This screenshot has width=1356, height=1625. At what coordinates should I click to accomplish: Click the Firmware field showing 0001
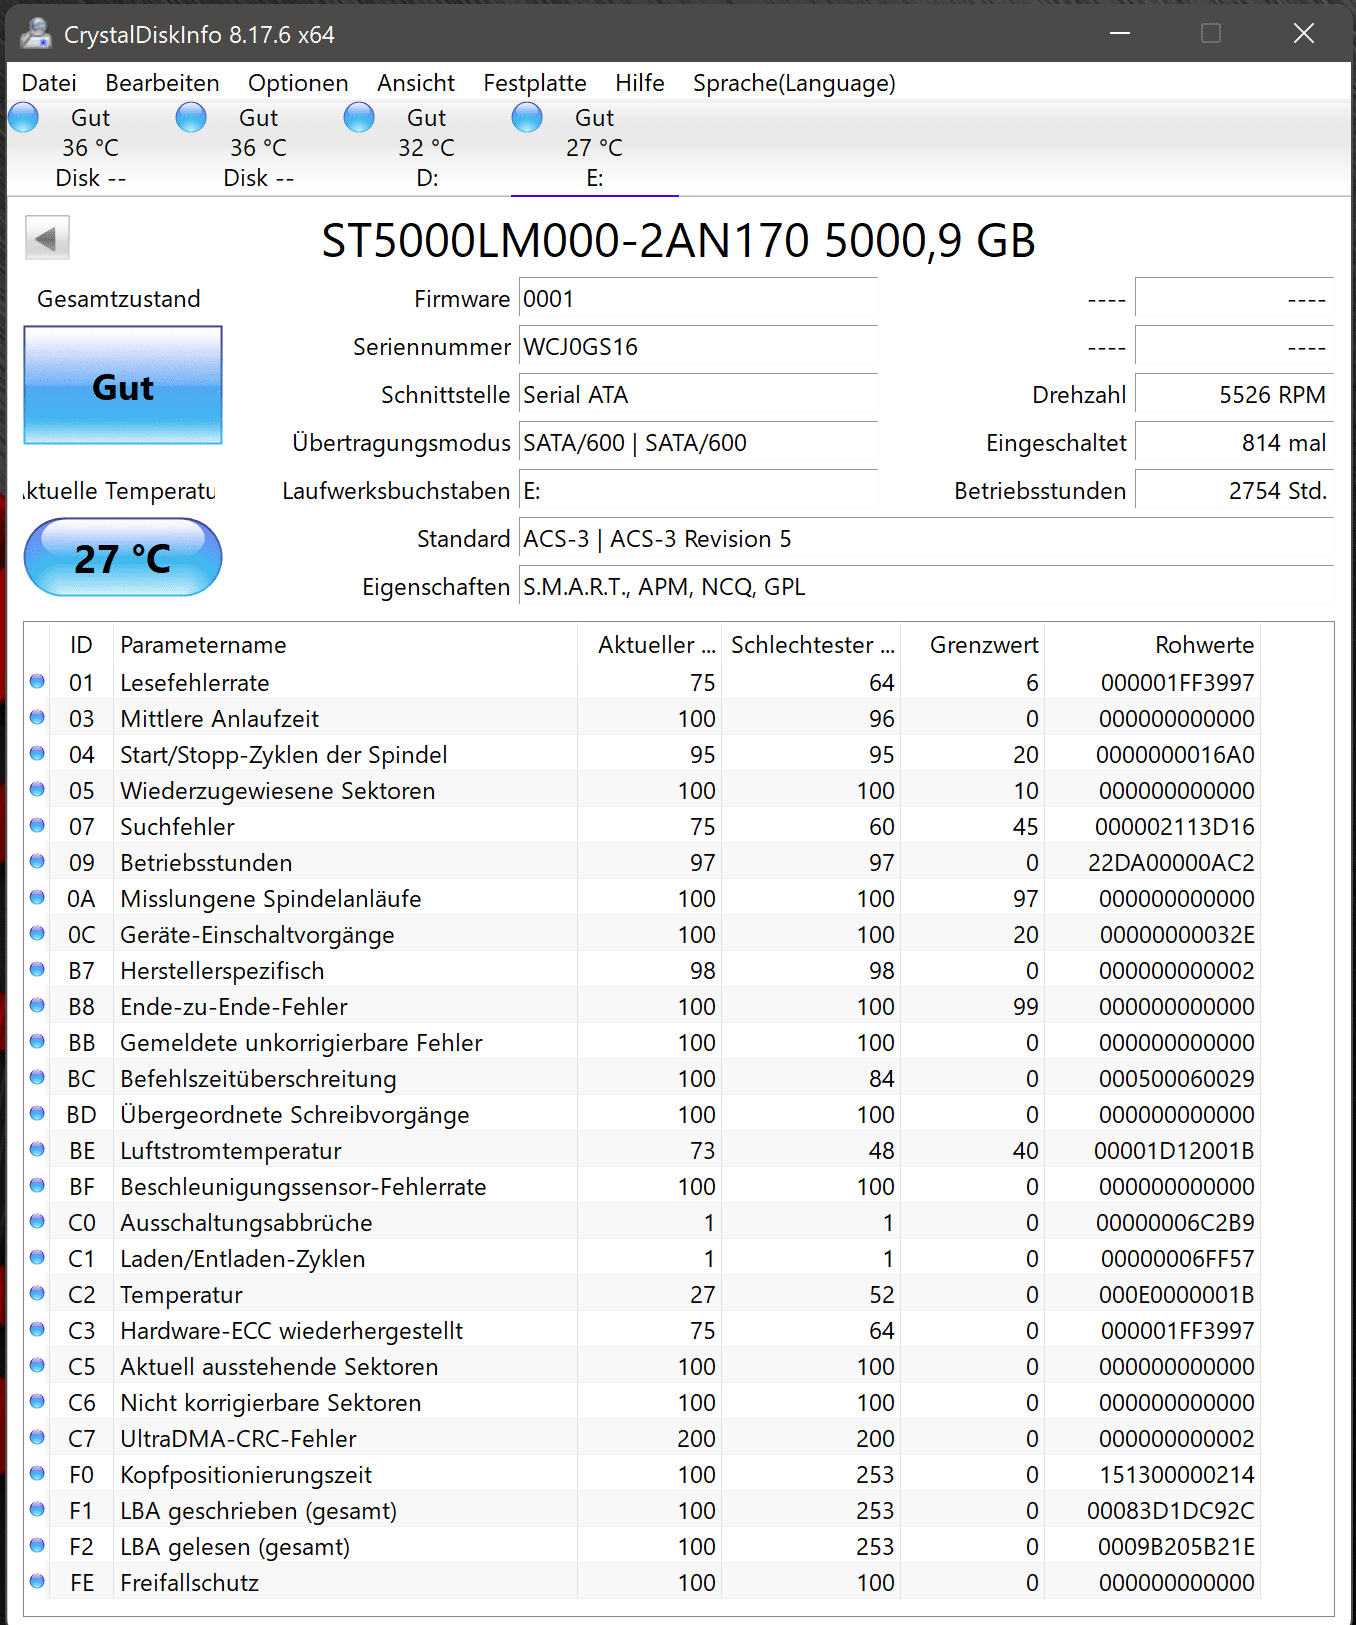pyautogui.click(x=698, y=299)
